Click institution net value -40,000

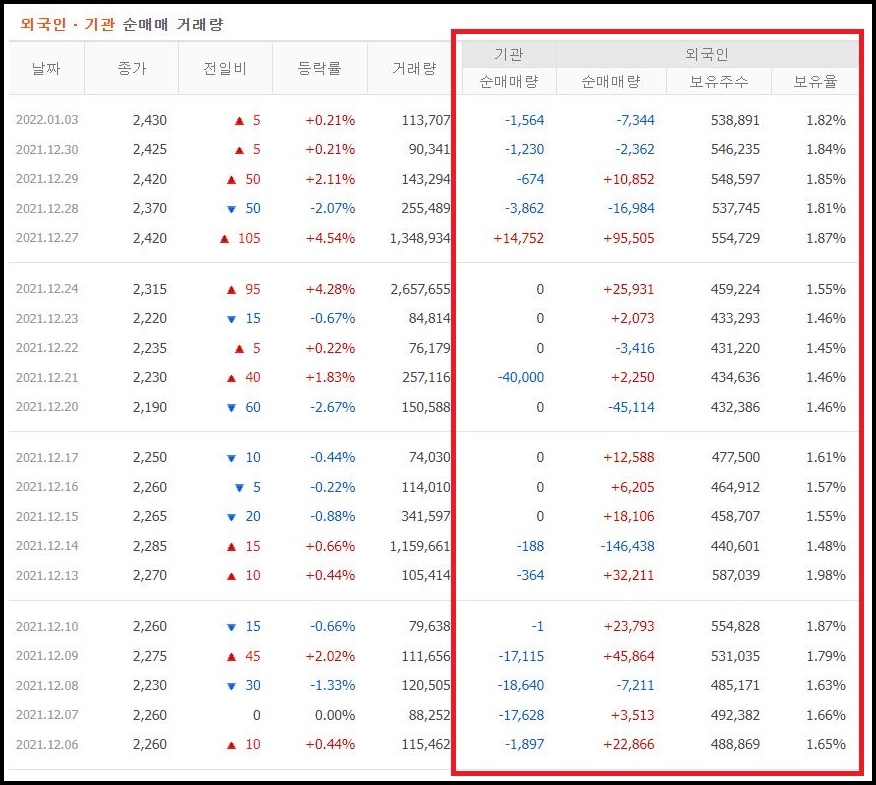(521, 378)
